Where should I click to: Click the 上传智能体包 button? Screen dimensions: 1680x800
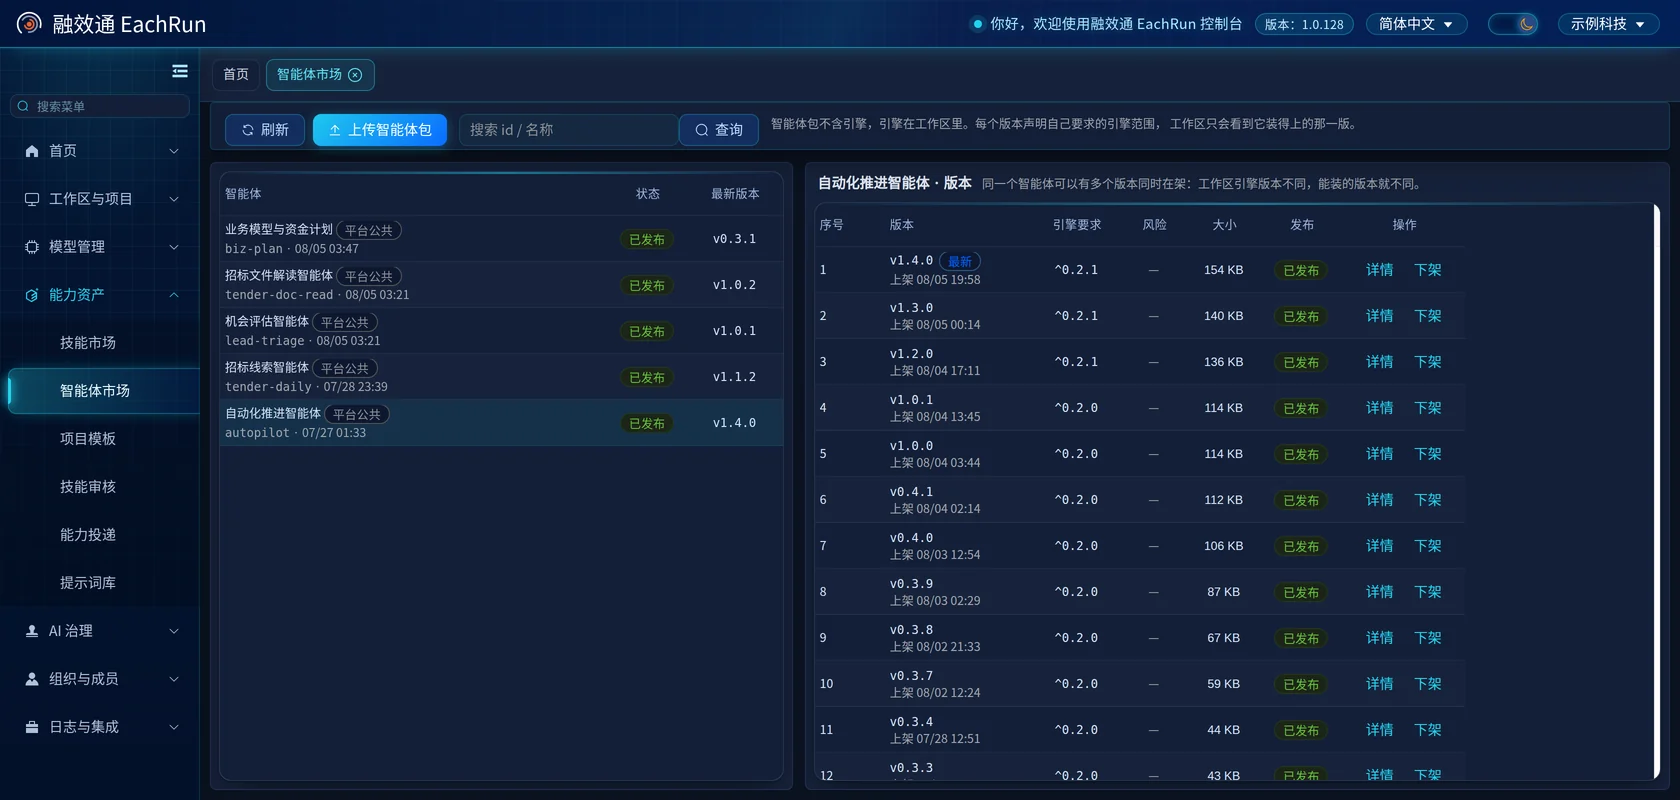pyautogui.click(x=380, y=130)
